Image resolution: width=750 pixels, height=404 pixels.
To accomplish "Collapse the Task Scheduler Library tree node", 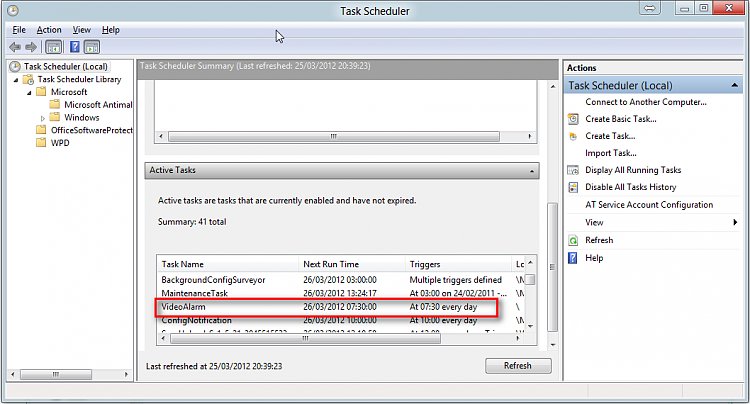I will coord(16,80).
